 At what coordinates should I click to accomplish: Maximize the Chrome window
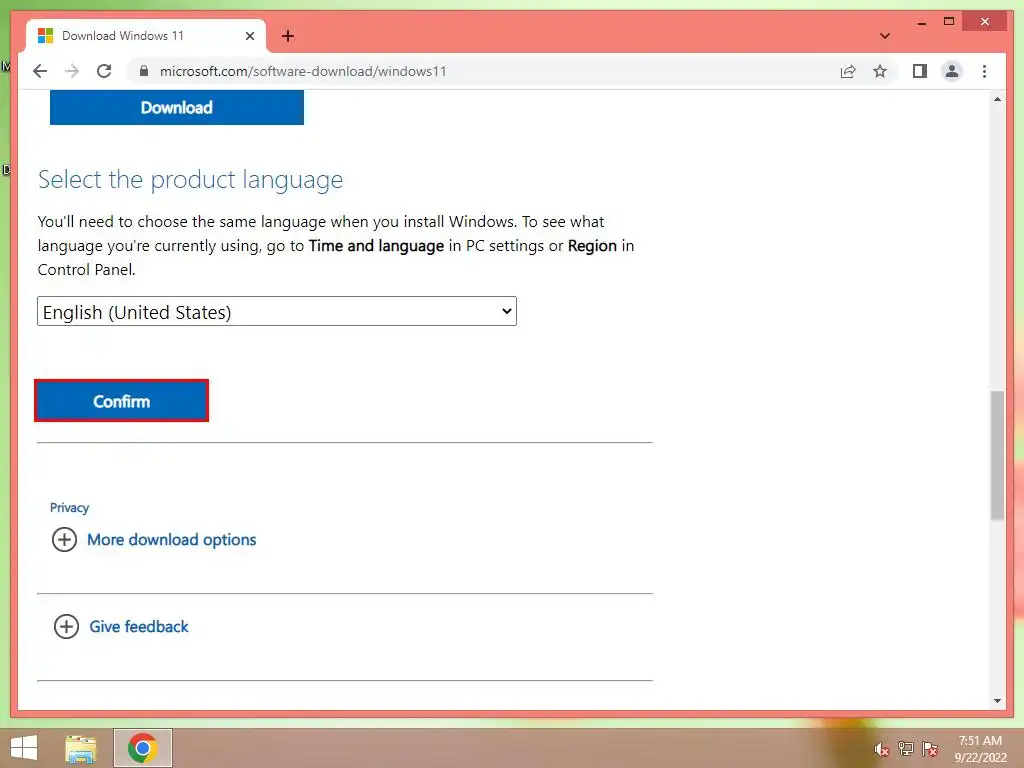point(949,22)
